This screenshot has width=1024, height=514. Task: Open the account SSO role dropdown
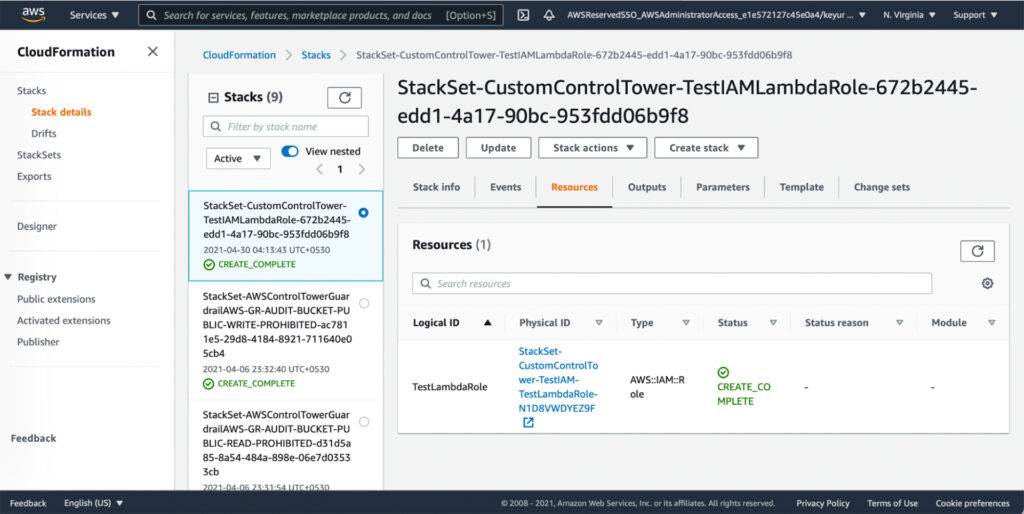pos(716,14)
